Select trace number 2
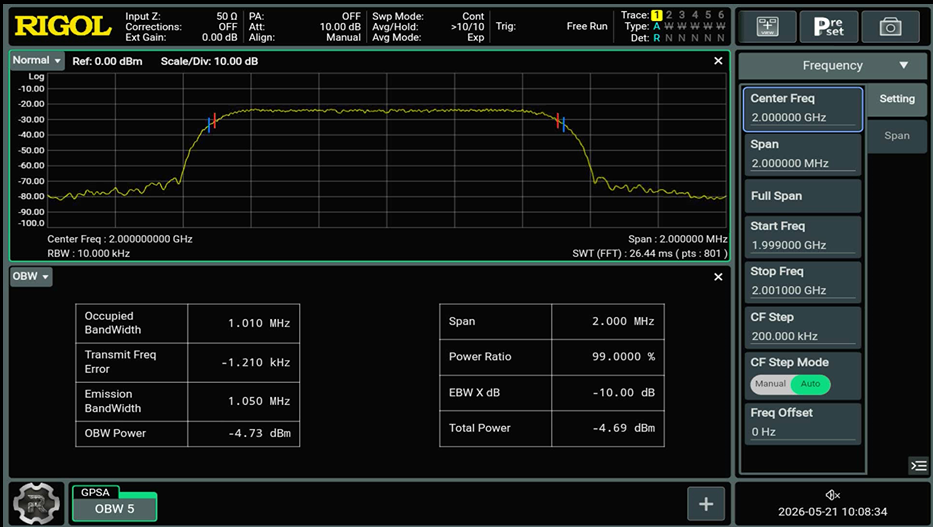The image size is (933, 527). (669, 15)
